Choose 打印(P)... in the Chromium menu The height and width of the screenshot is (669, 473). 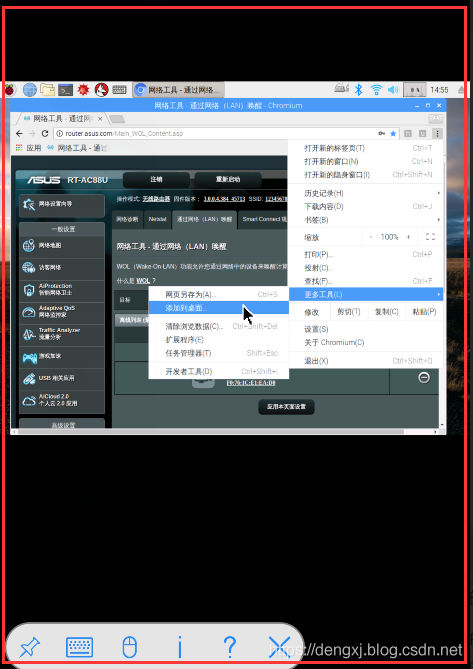(366, 255)
